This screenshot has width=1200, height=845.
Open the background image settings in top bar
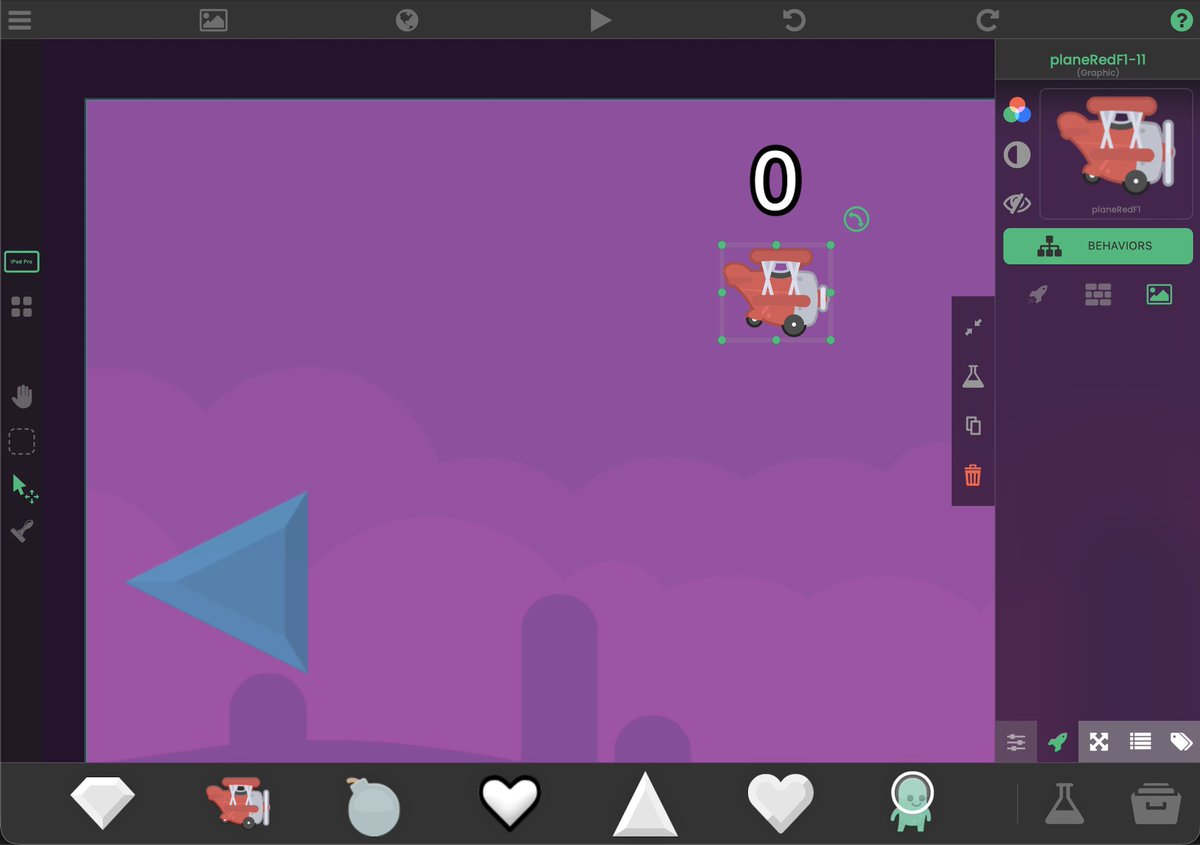(x=213, y=20)
